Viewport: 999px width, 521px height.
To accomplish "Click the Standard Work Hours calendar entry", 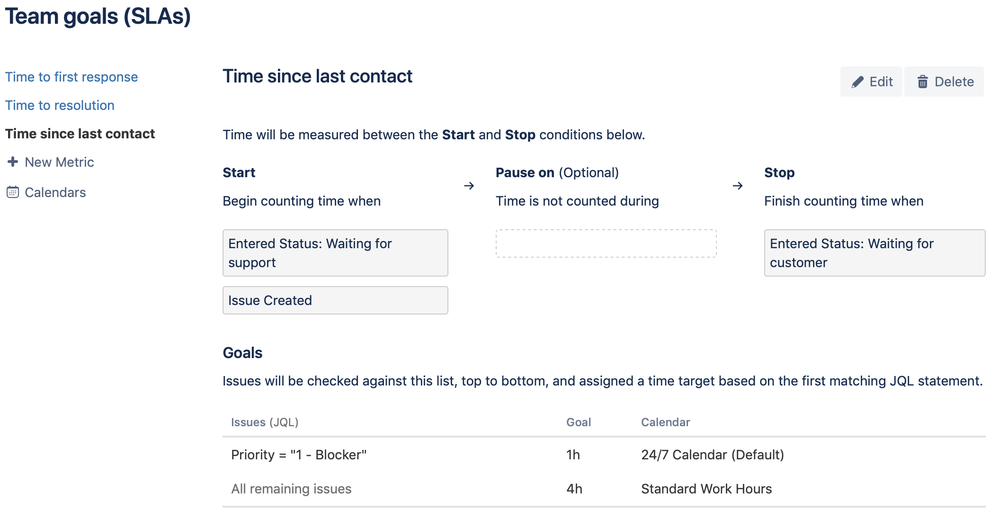I will click(706, 489).
